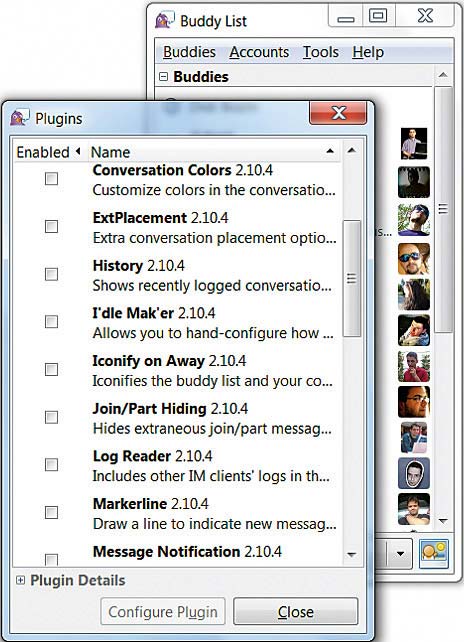Click the Pidgin icon in Plugins title bar

tap(20, 118)
